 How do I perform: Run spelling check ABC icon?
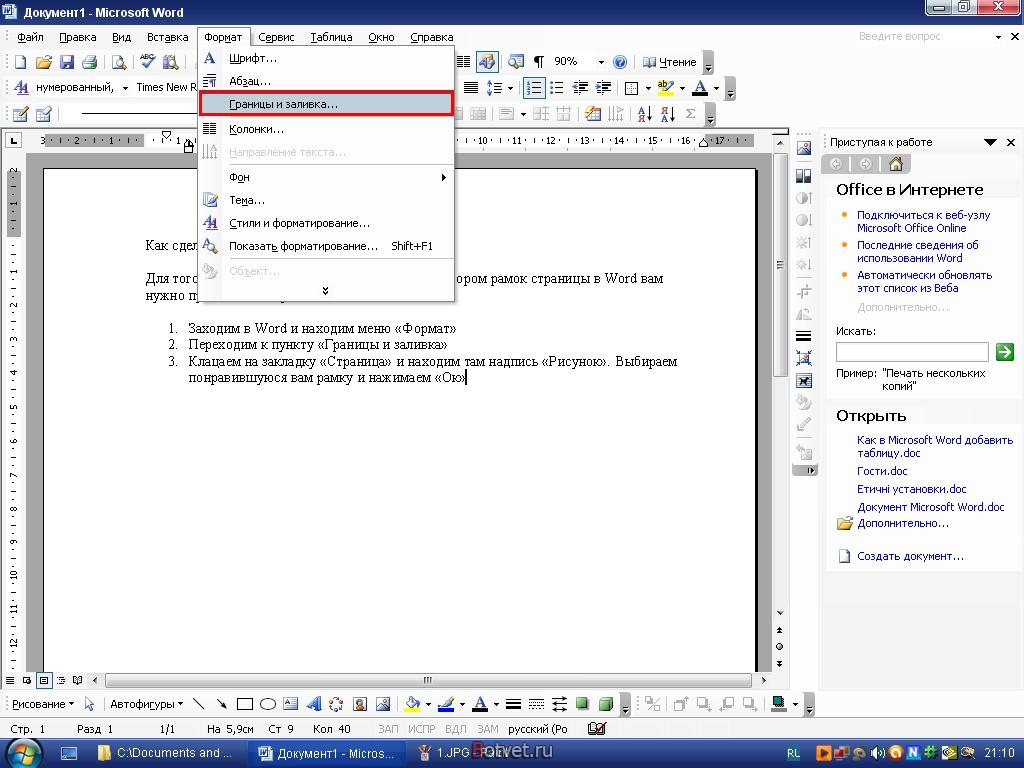[148, 62]
